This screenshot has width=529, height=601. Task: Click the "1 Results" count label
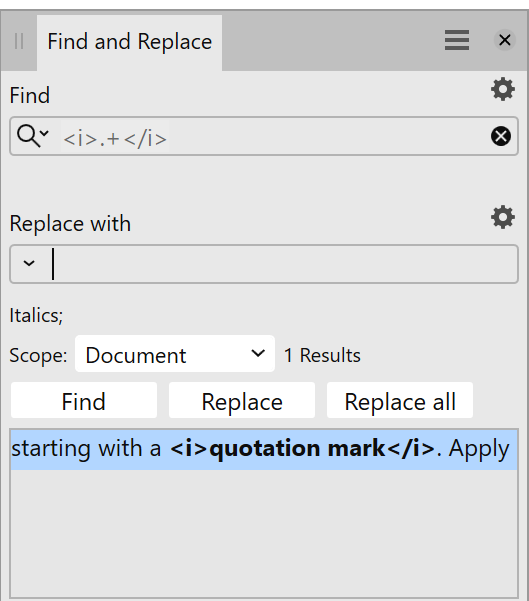coord(322,355)
